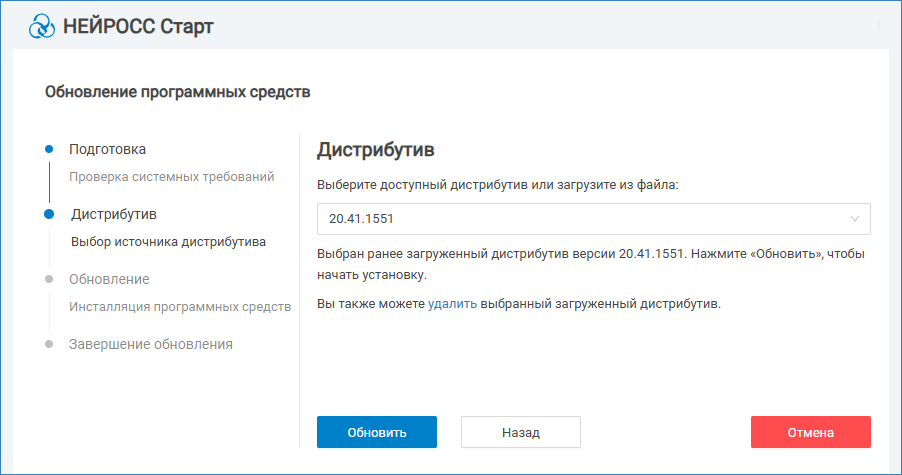Click the Выбор источника дистрибутива subtitle
This screenshot has height=475, width=902.
(x=168, y=241)
